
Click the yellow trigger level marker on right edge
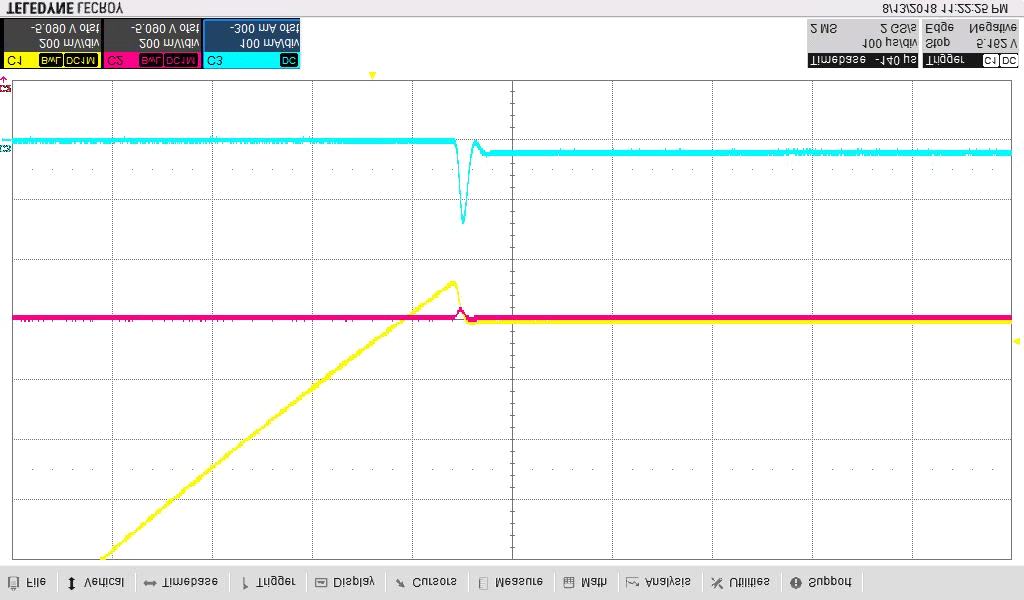(1016, 342)
